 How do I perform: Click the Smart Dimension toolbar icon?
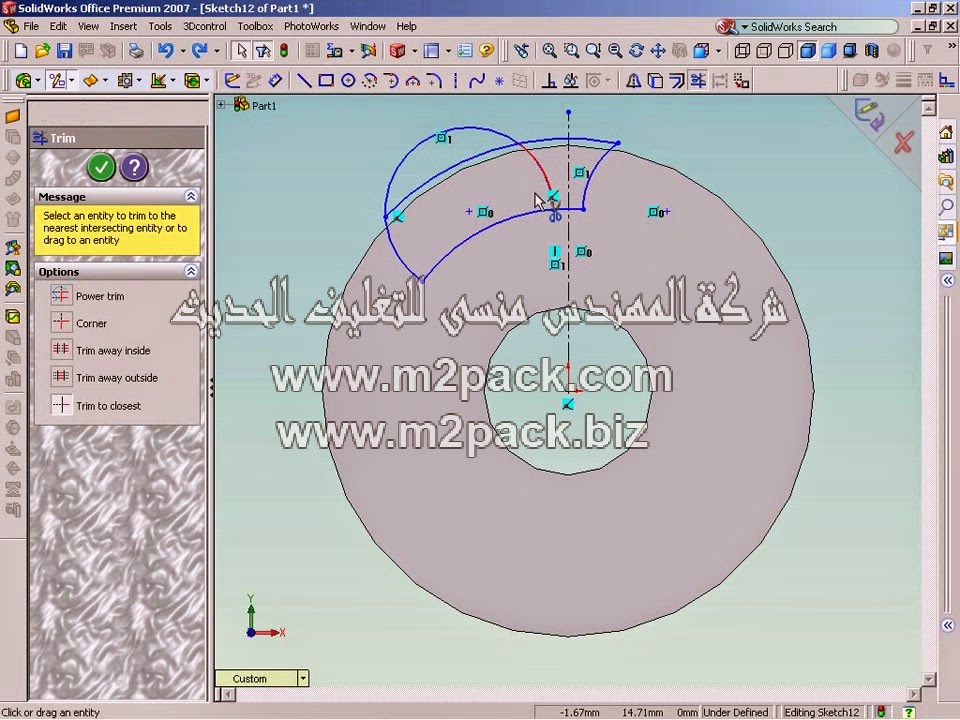[x=275, y=81]
